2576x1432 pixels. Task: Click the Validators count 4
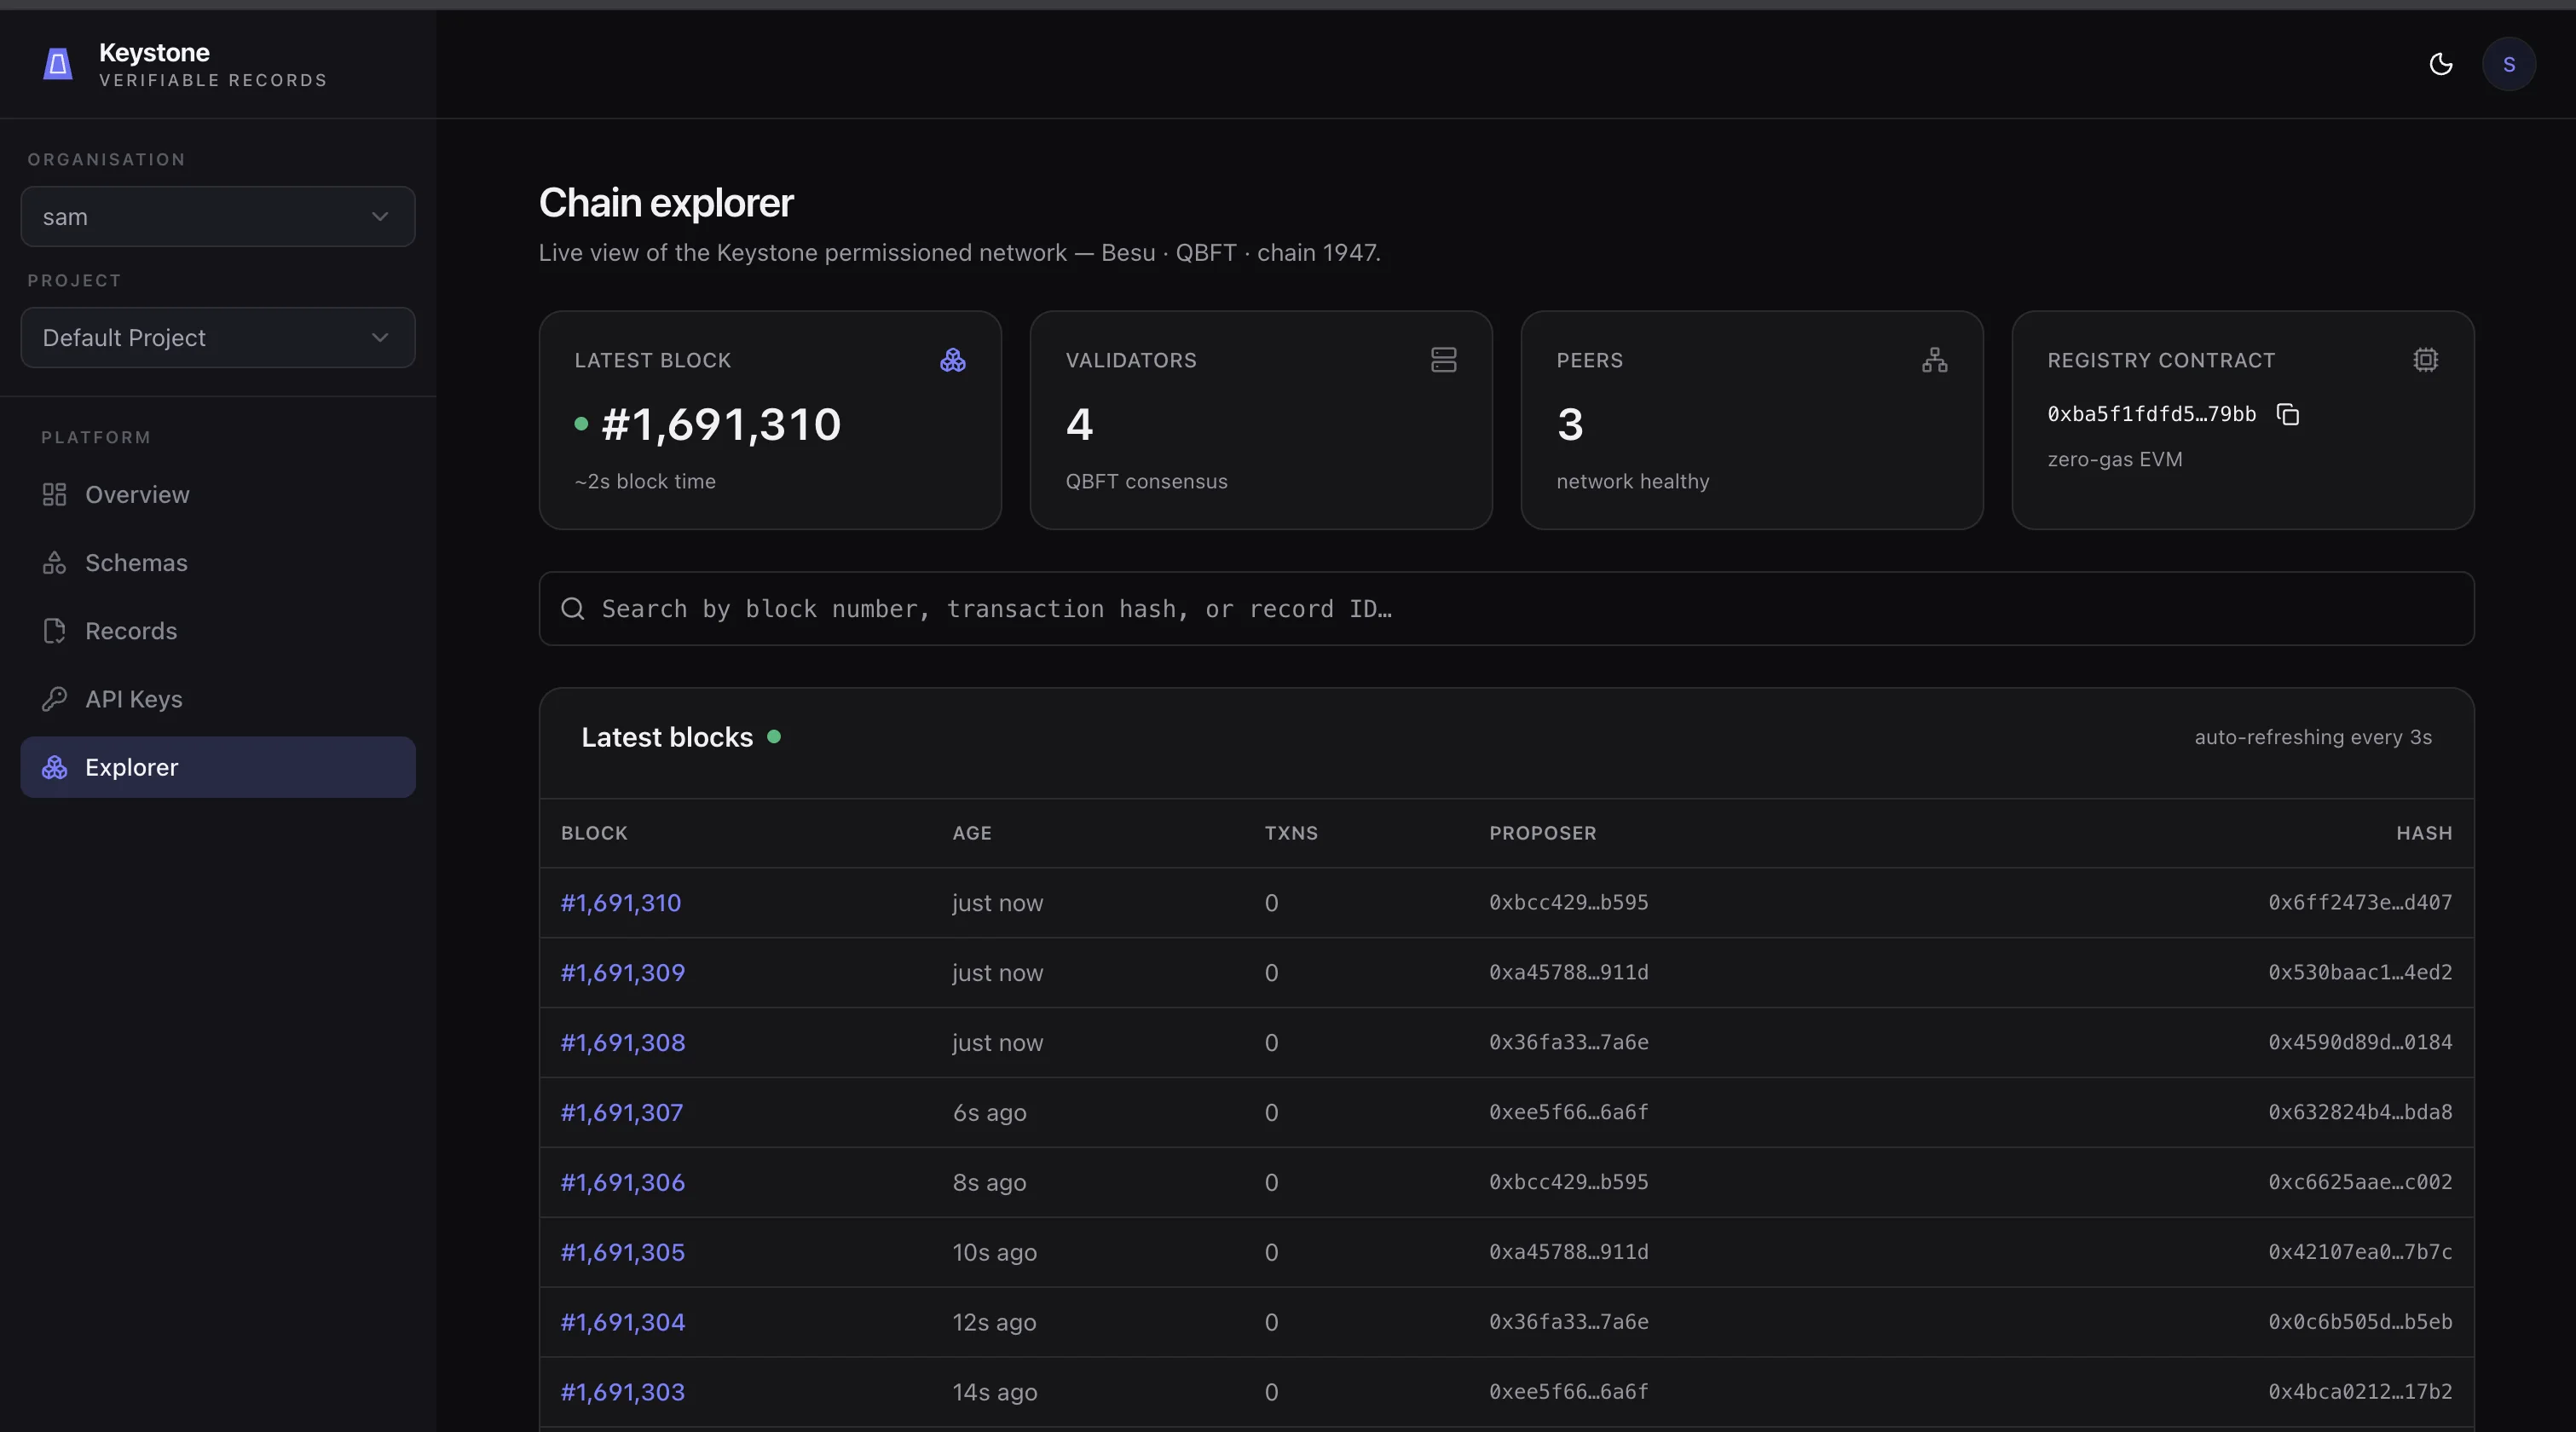coord(1079,425)
